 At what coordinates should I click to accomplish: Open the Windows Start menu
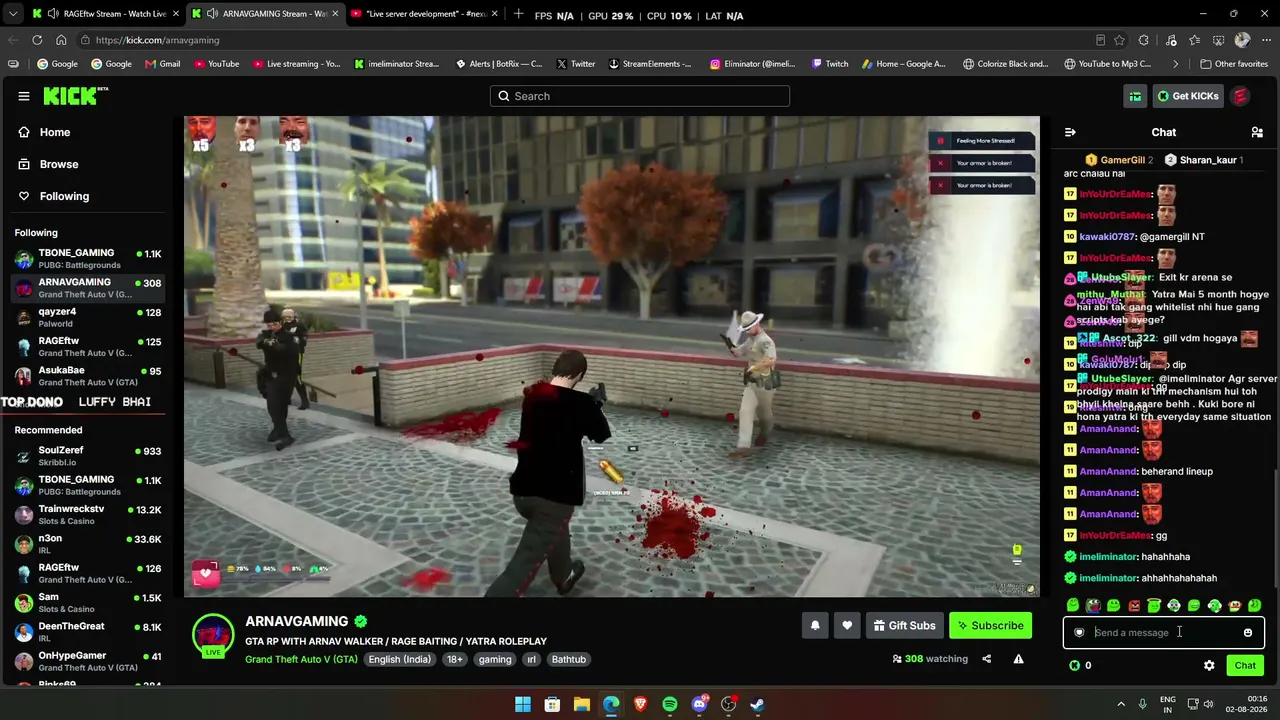(x=523, y=705)
